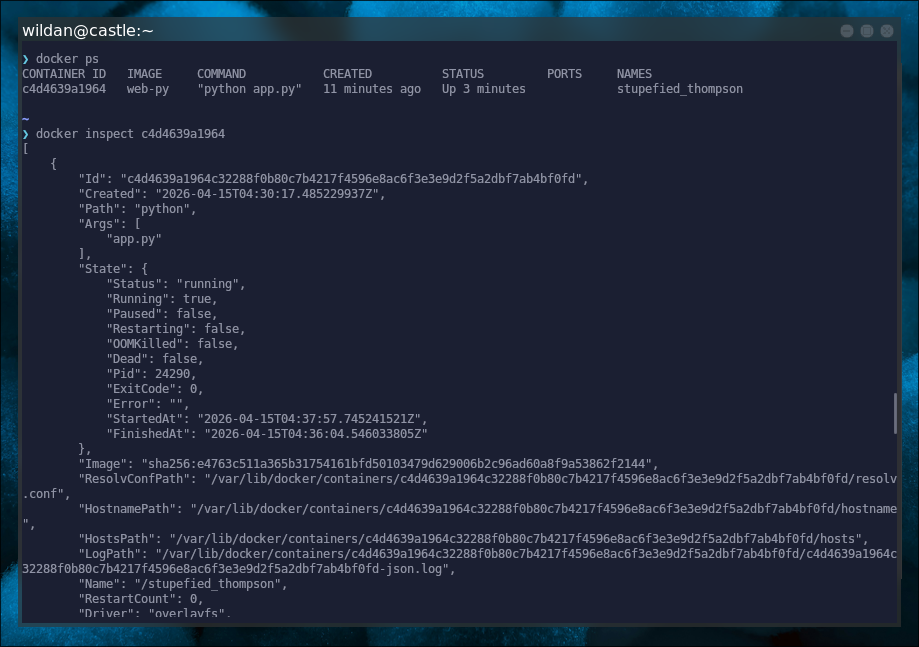Click the "docker ps" command text
The width and height of the screenshot is (919, 647).
coord(67,59)
